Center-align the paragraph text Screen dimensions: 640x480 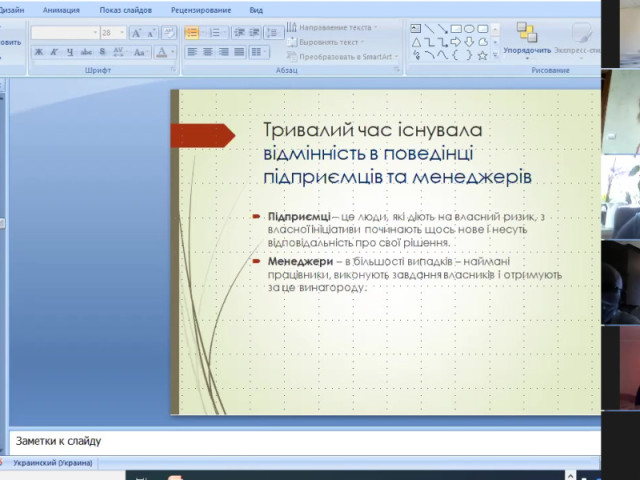coord(208,52)
